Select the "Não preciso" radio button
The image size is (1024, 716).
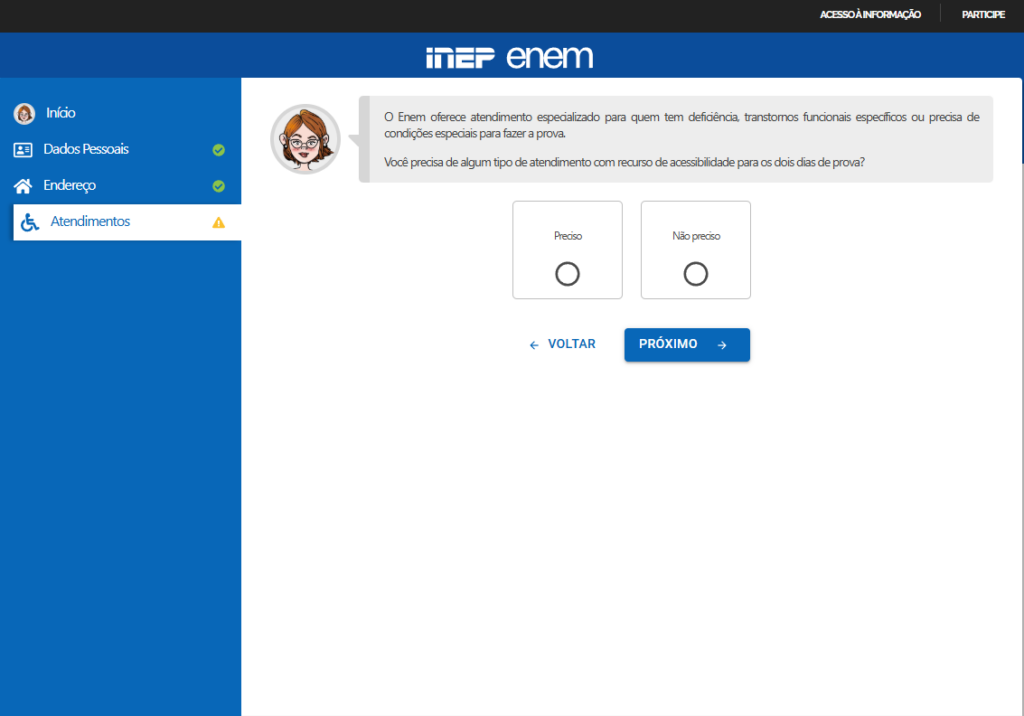[696, 274]
